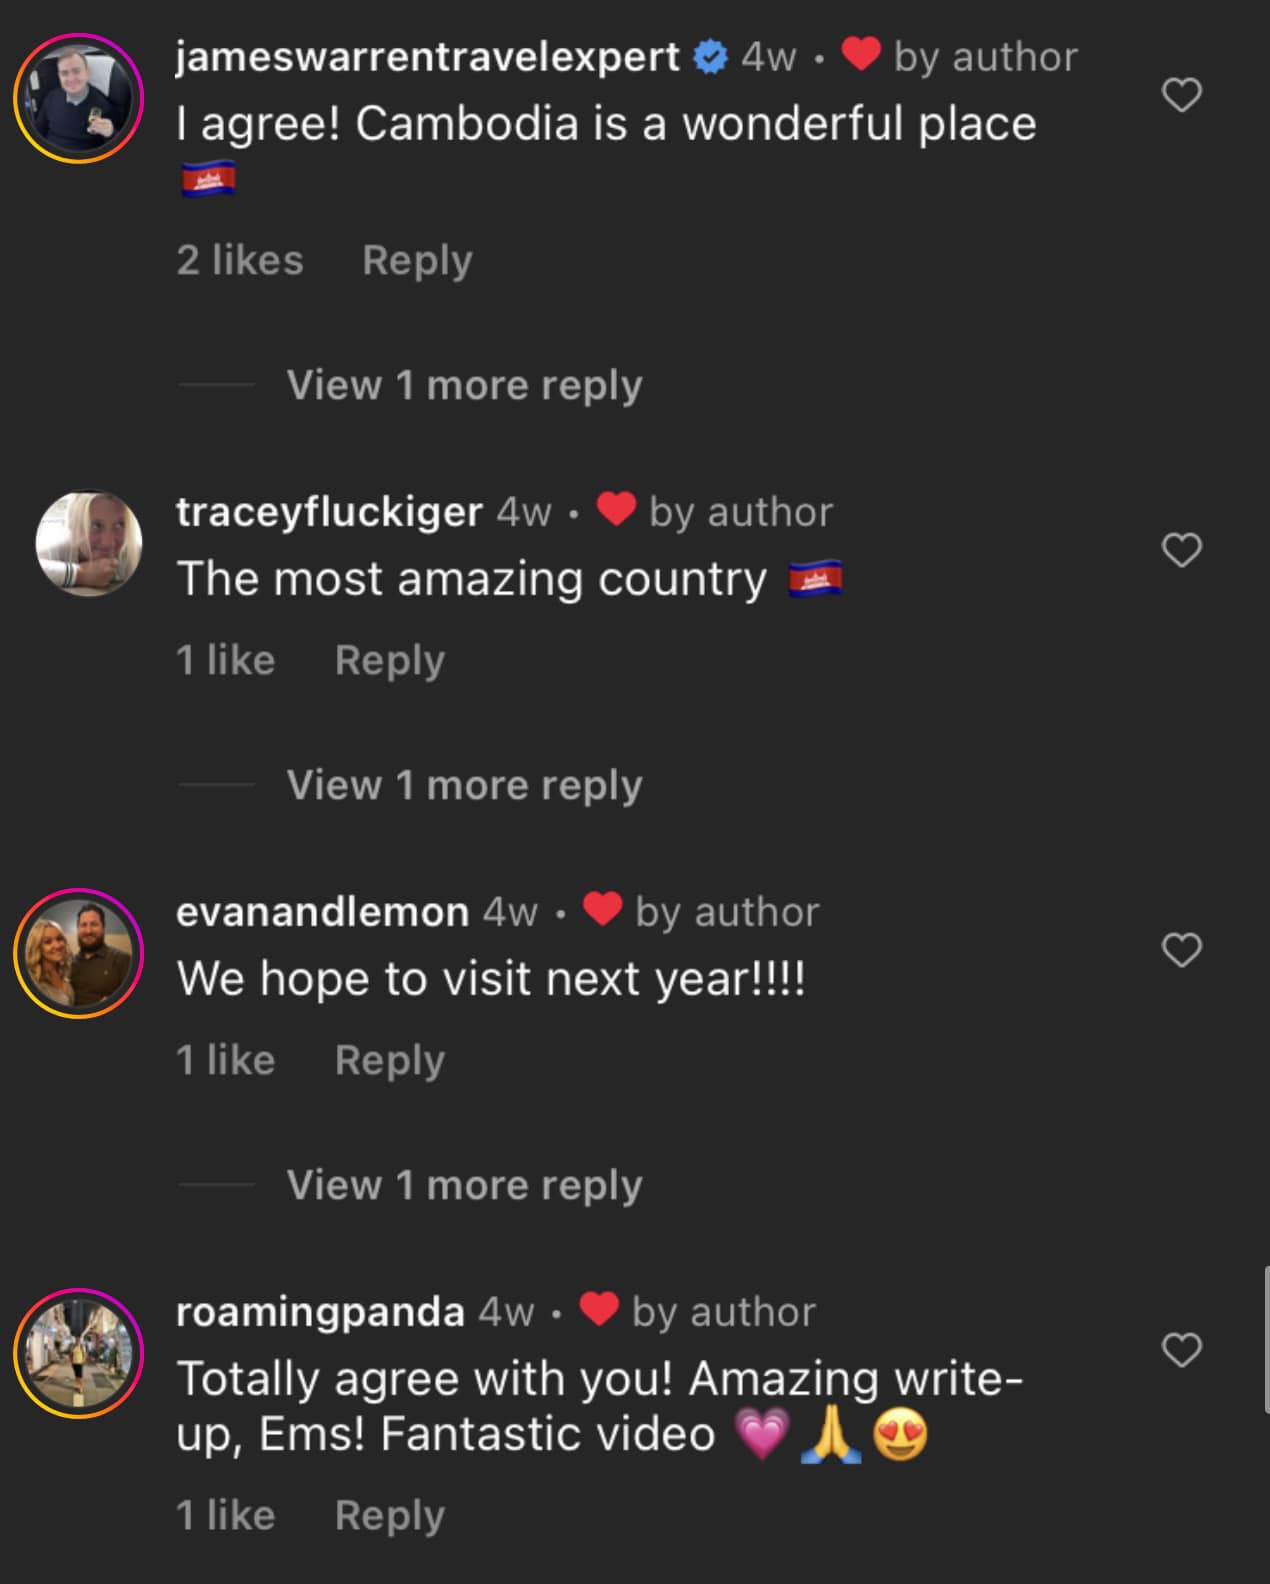Like jameswarrentravelexpert's comment with heart icon
The height and width of the screenshot is (1584, 1270).
pos(1182,96)
